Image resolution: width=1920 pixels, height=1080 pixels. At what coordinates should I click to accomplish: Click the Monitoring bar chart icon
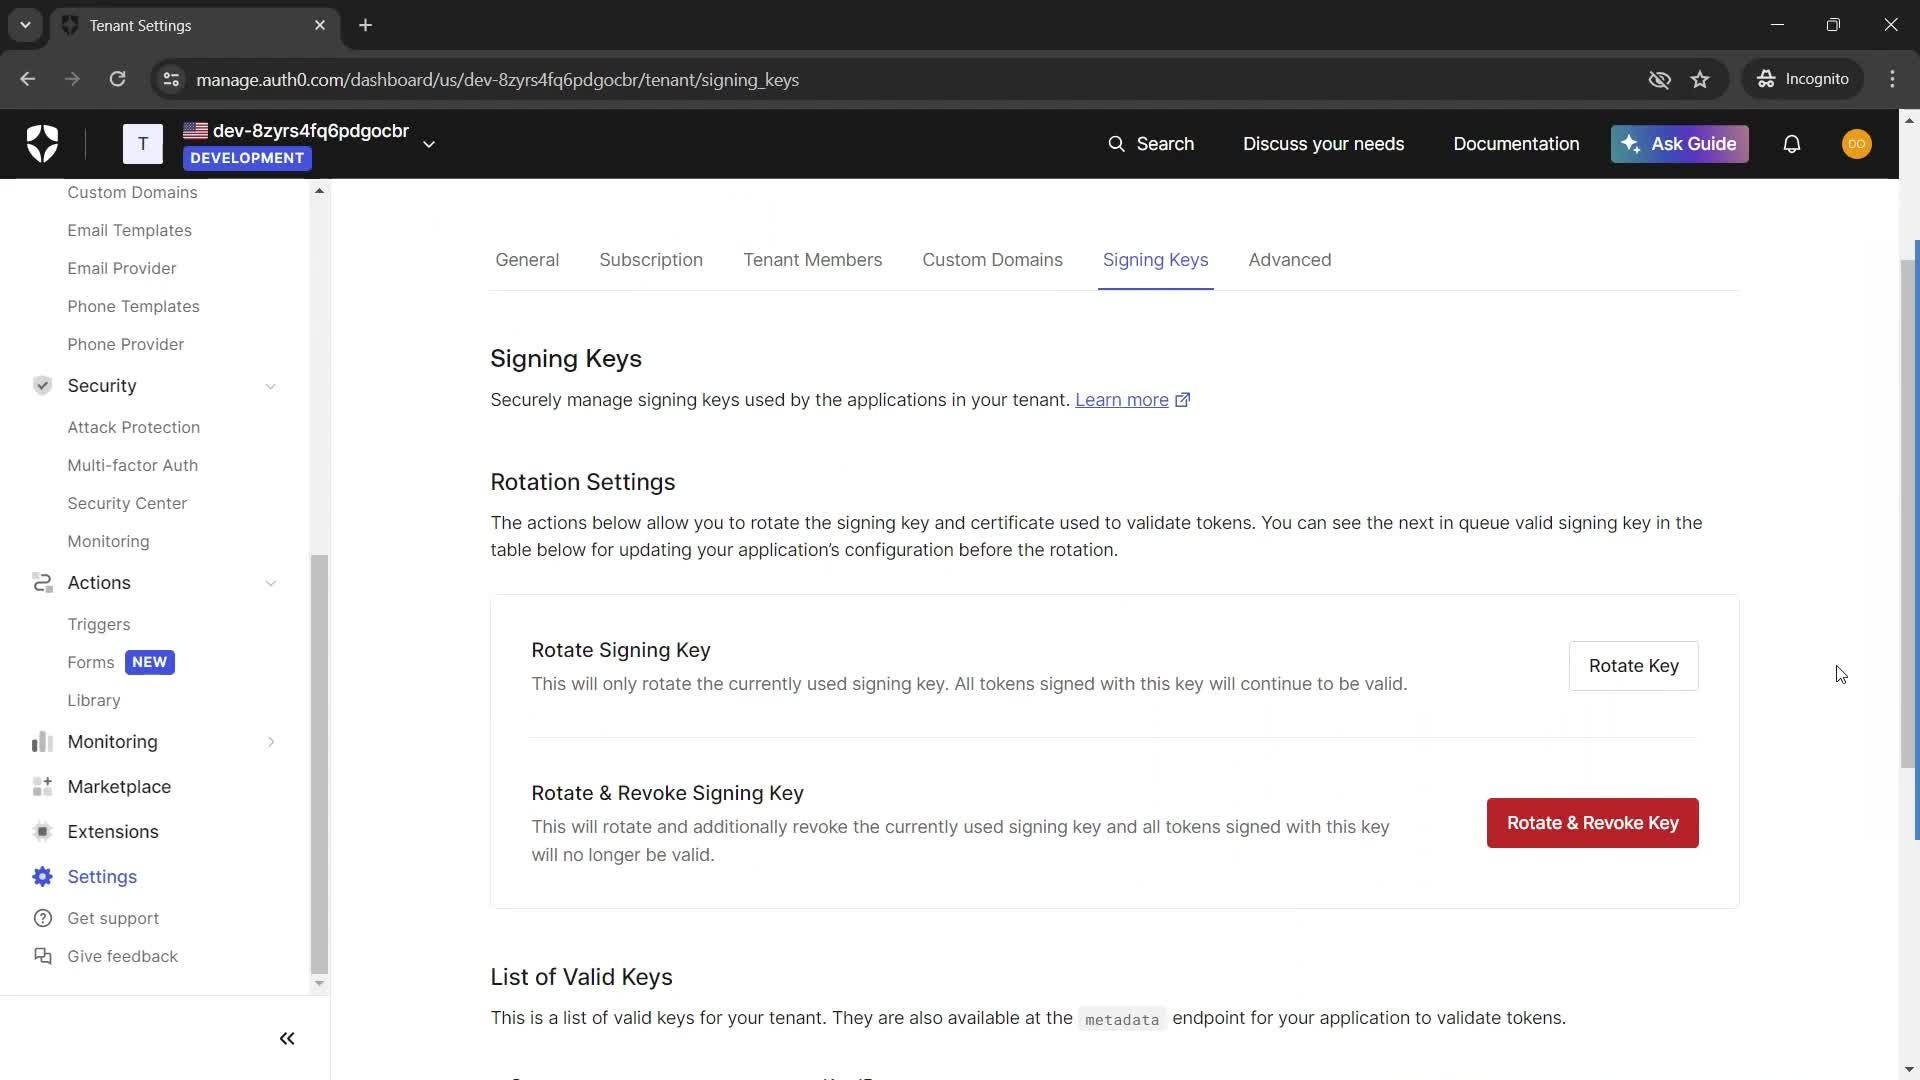(x=42, y=742)
